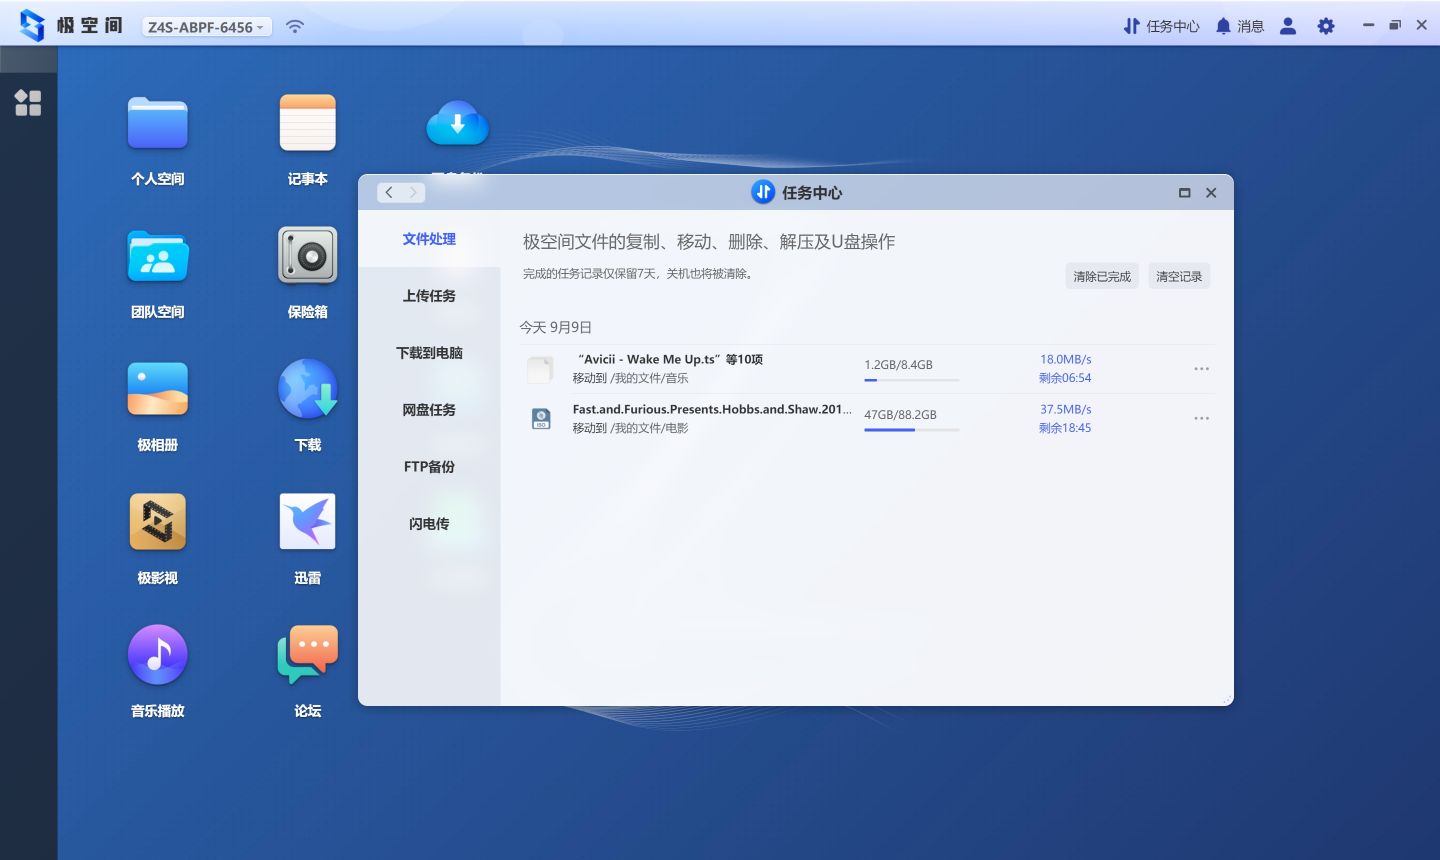Image resolution: width=1440 pixels, height=860 pixels.
Task: Launch the 迅雷 download app
Action: (x=307, y=521)
